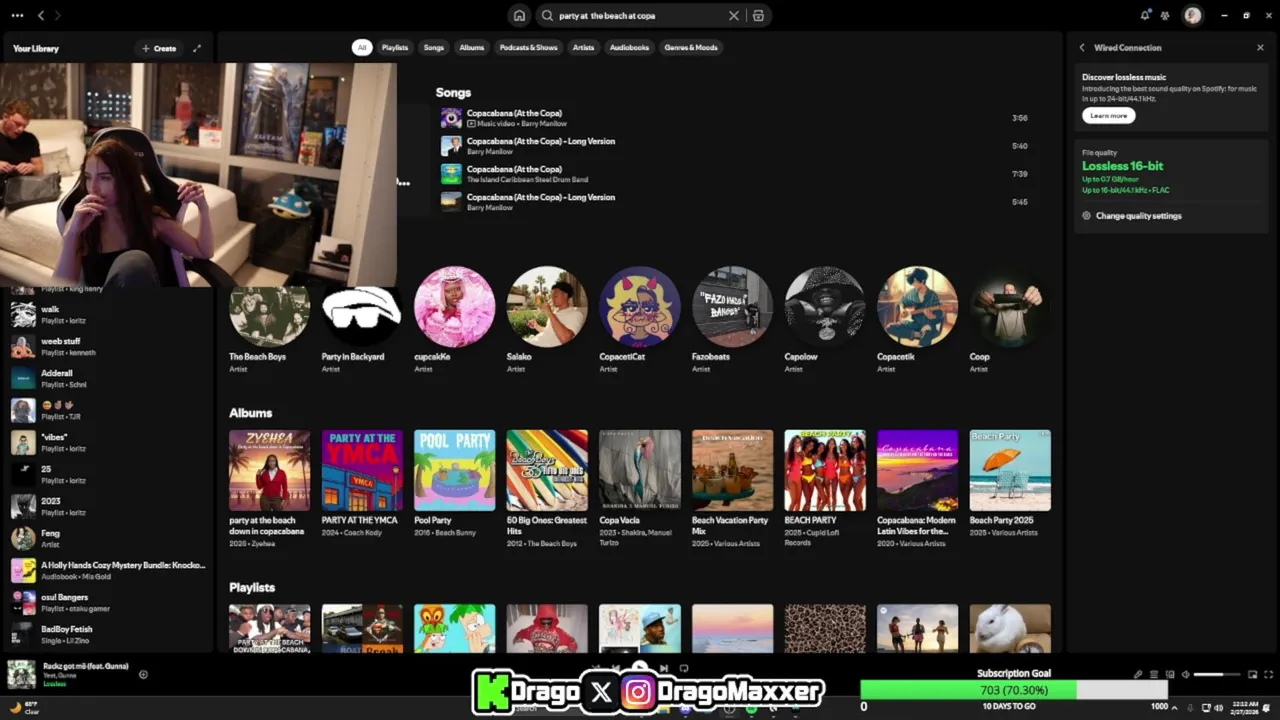Toggle the lyrics microphone icon
1280x720 pixels.
coord(1138,674)
